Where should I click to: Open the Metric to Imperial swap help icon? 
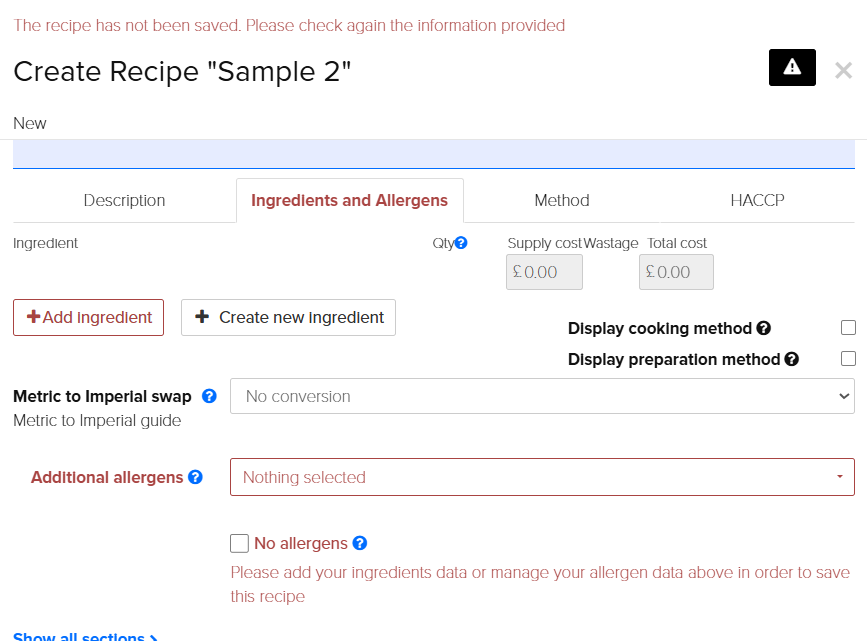(x=208, y=396)
